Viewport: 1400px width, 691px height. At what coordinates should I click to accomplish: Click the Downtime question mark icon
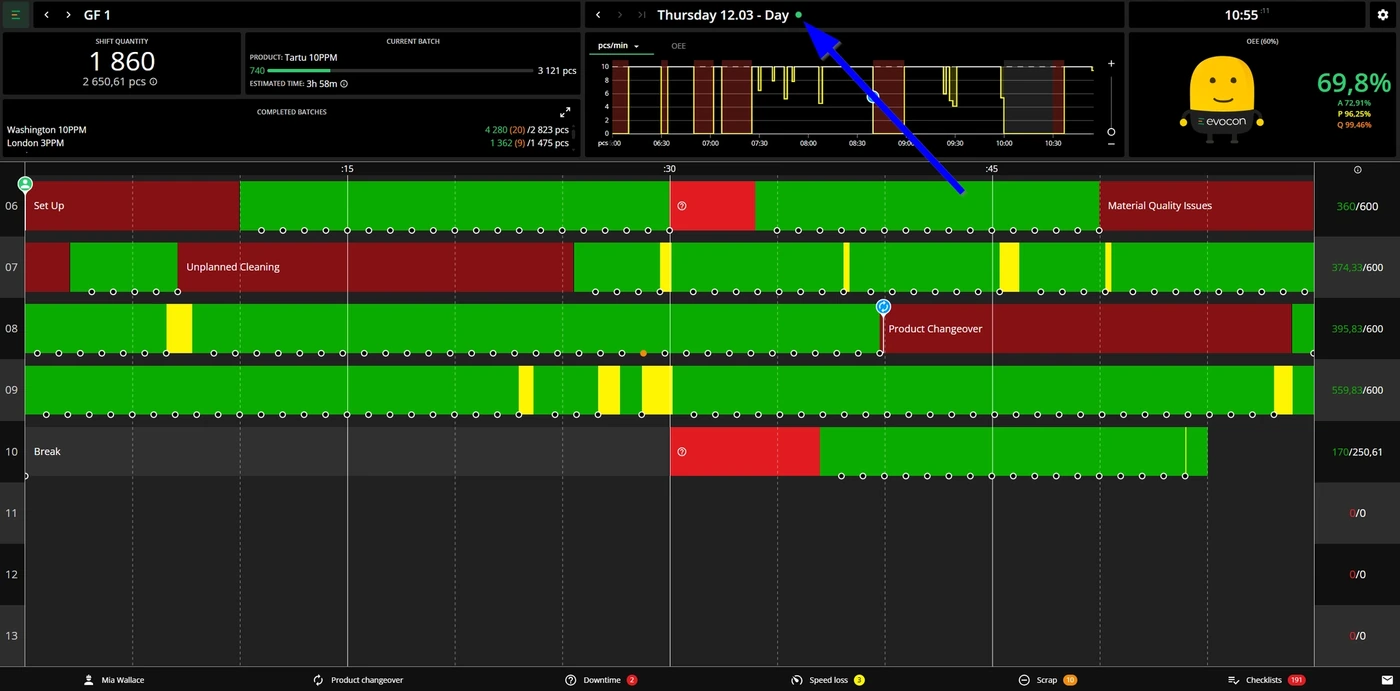pyautogui.click(x=571, y=680)
